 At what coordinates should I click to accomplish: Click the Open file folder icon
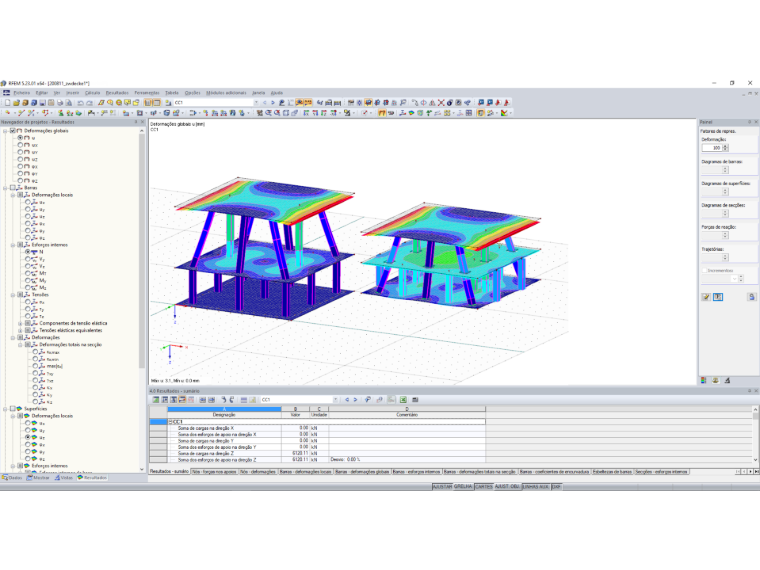click(x=16, y=103)
